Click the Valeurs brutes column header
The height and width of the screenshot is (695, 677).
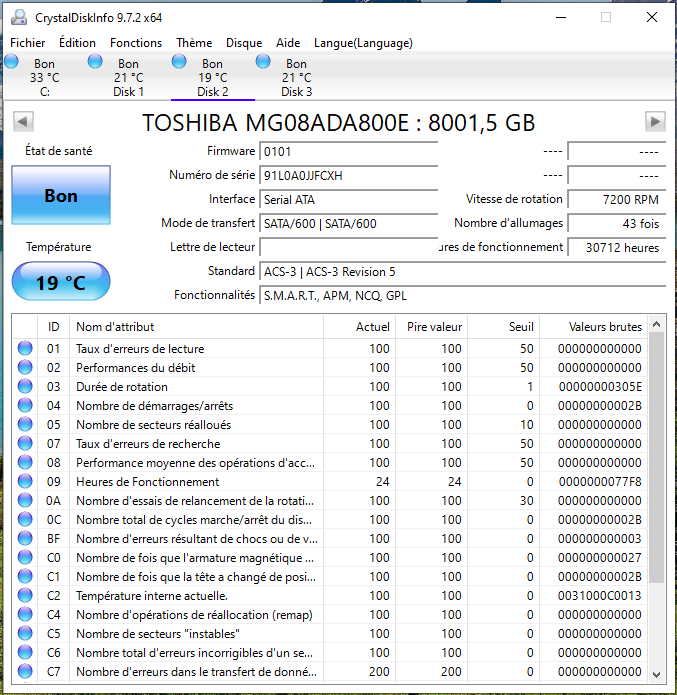tap(605, 326)
